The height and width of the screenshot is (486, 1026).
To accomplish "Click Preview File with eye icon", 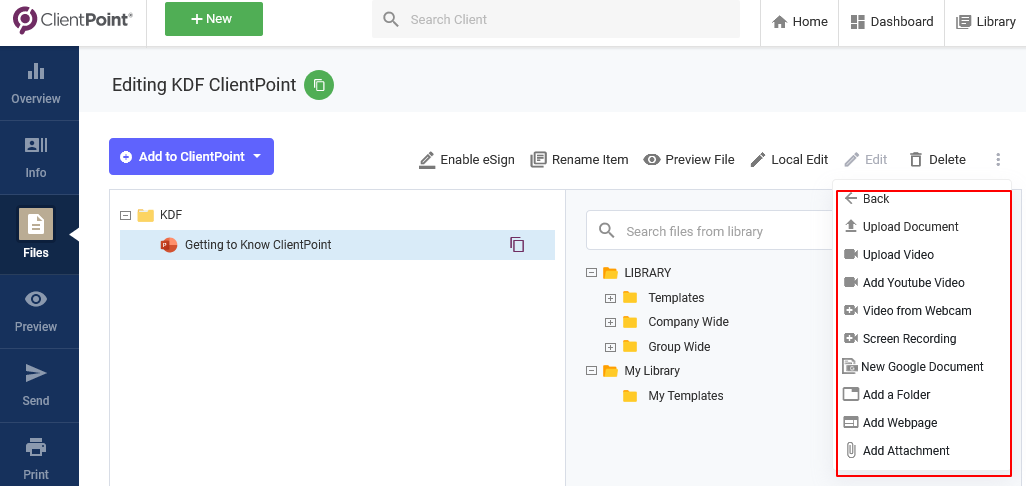I will tap(688, 160).
